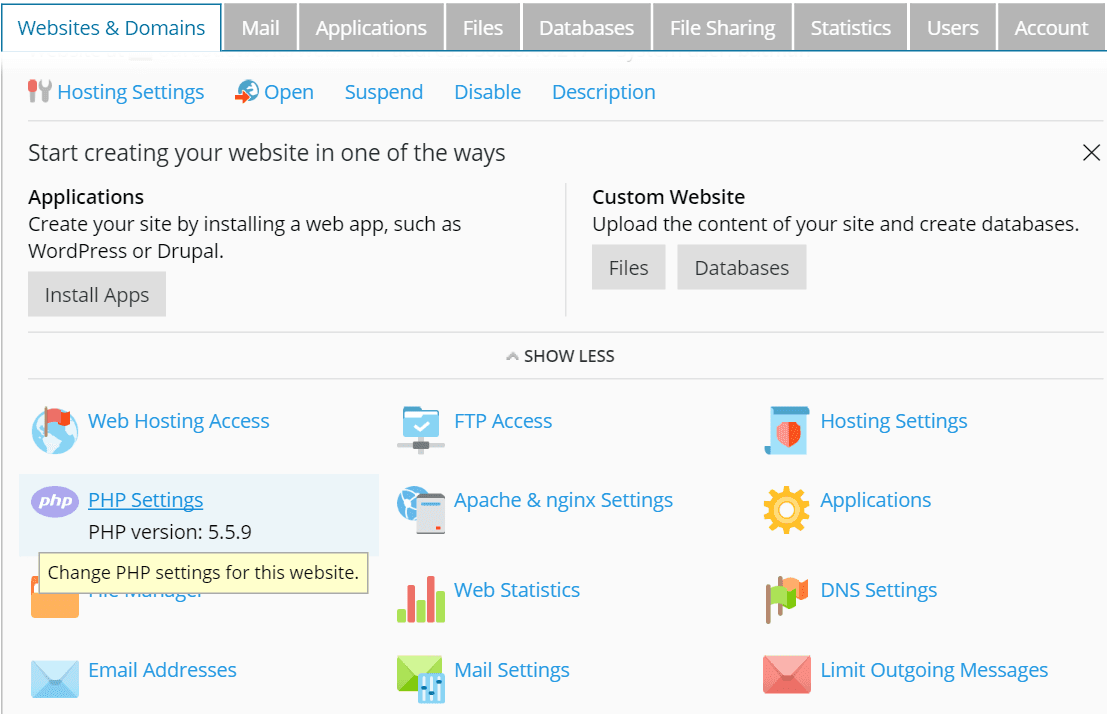The width and height of the screenshot is (1107, 714).
Task: Click the Mail Settings envelope icon
Action: coord(420,678)
